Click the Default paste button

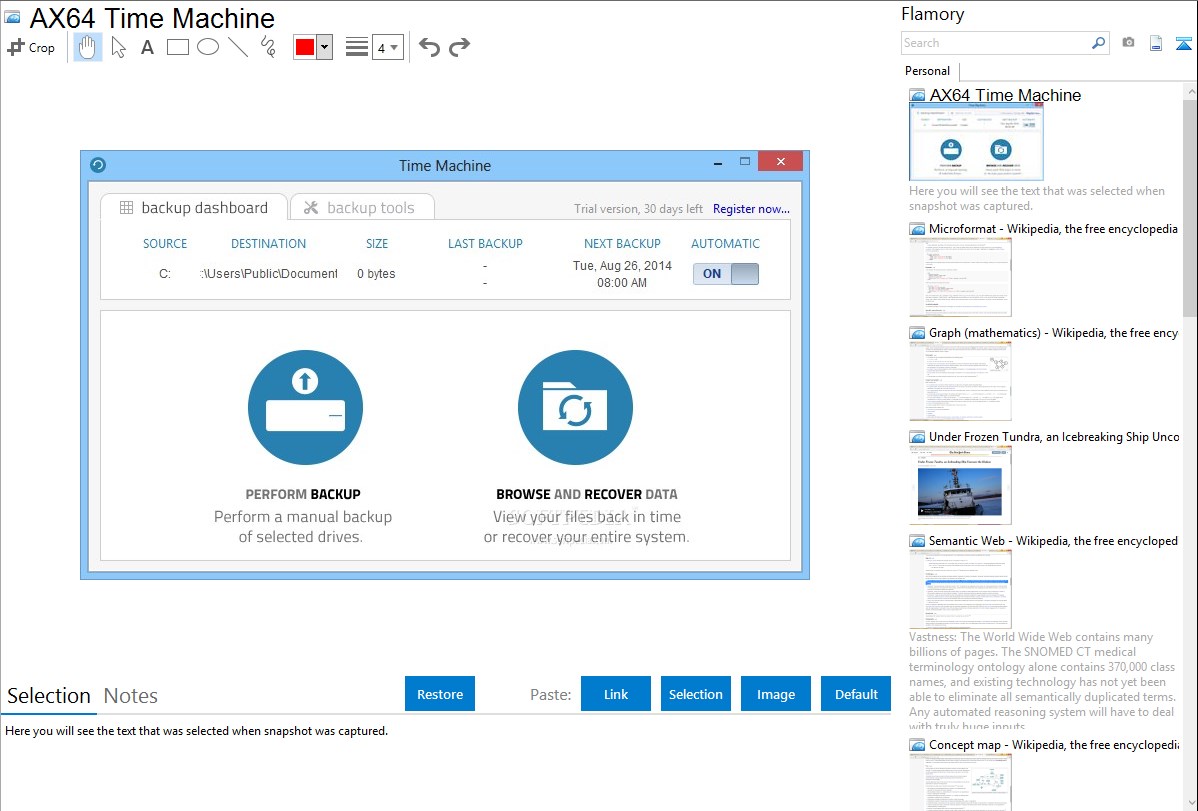coord(856,694)
